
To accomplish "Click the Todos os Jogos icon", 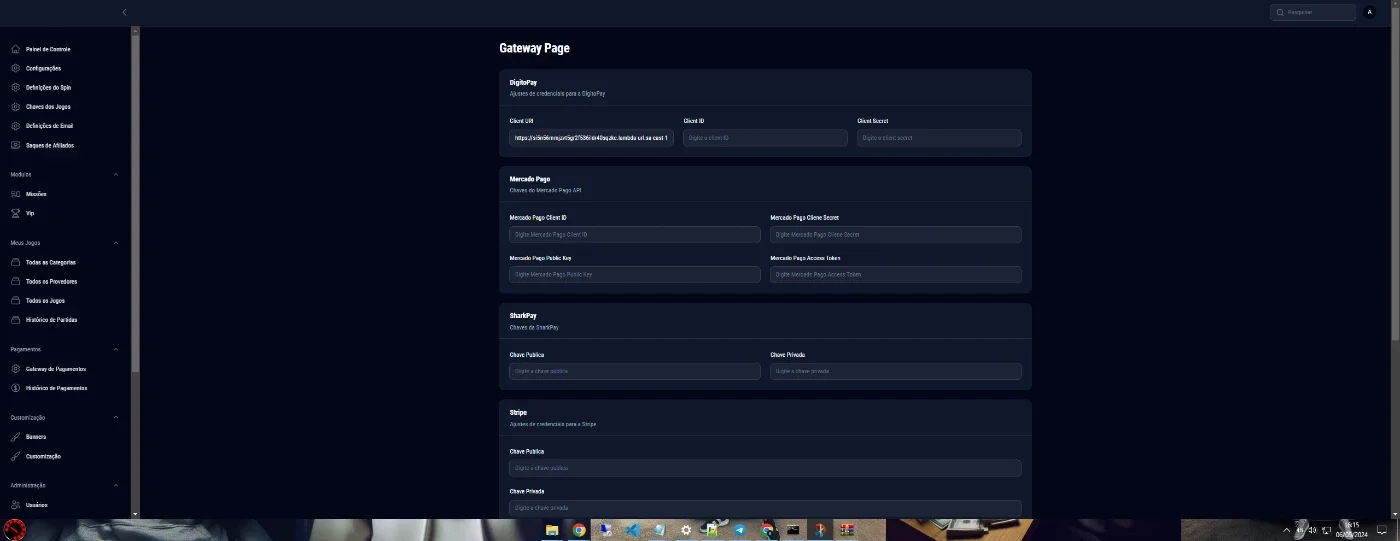I will point(16,300).
